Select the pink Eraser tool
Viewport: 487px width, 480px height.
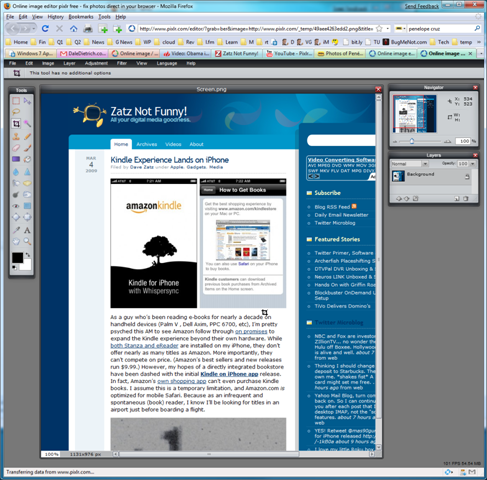16,148
